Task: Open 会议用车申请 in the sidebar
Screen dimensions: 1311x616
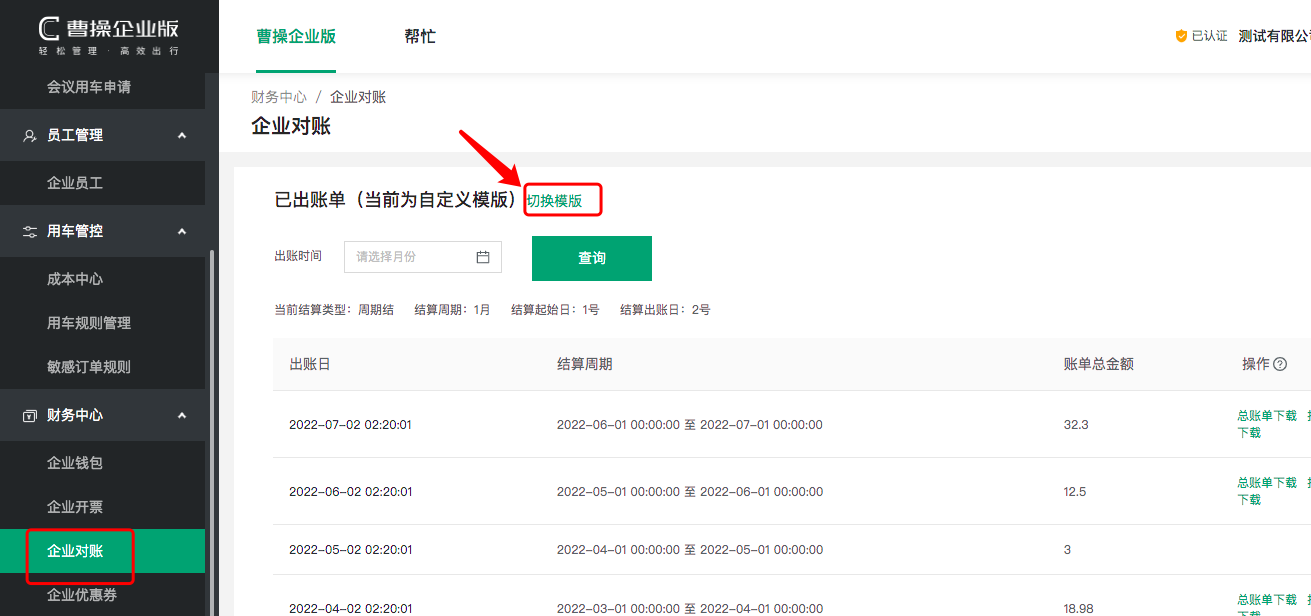Action: [89, 87]
